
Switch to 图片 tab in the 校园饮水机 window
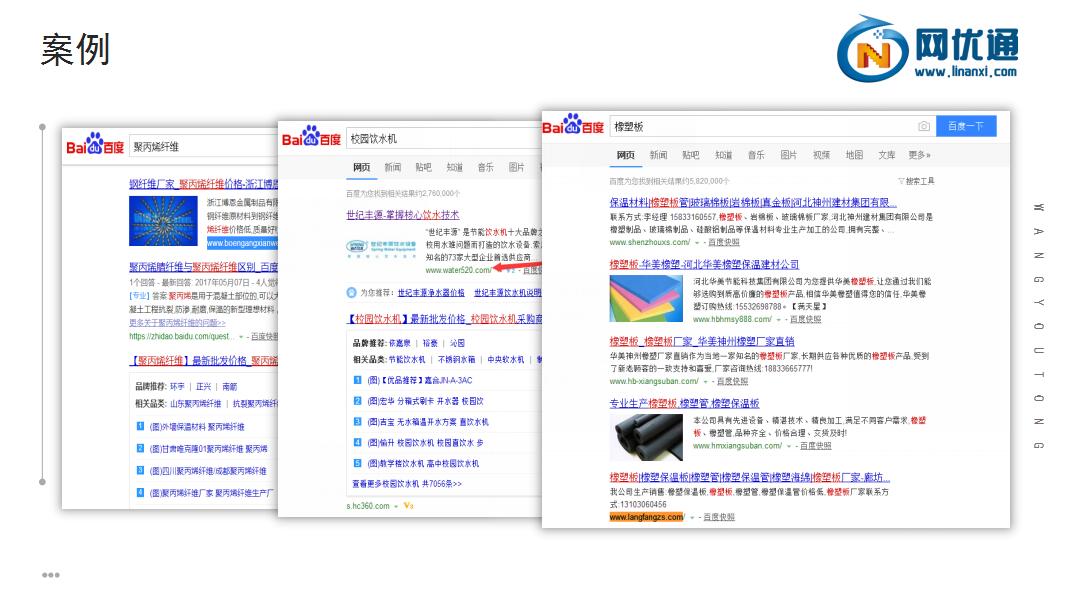(516, 167)
